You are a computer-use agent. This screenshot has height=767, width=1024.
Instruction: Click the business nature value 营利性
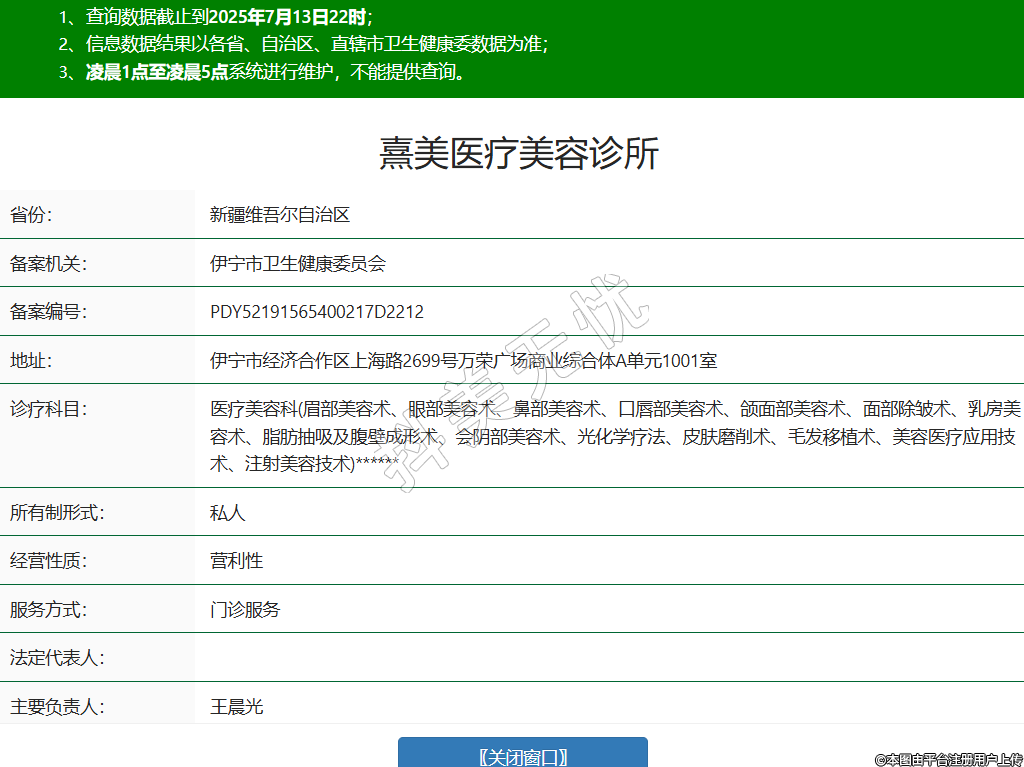(x=236, y=561)
